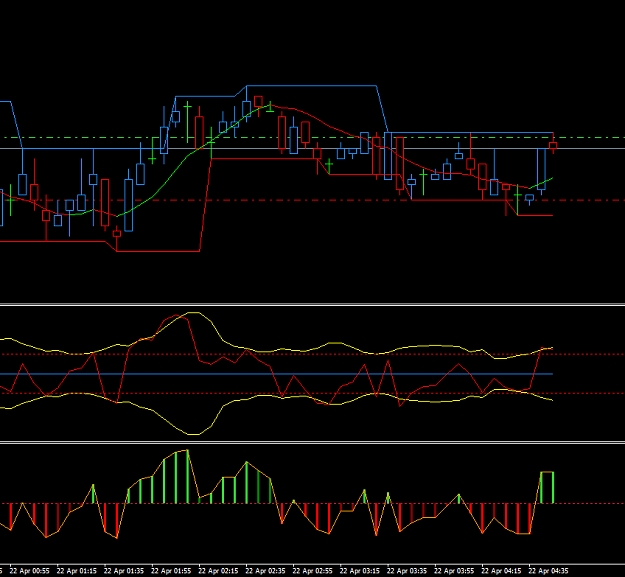The image size is (625, 577).
Task: Click the "22 Apr 01:15" time axis label
Action: pos(77,571)
